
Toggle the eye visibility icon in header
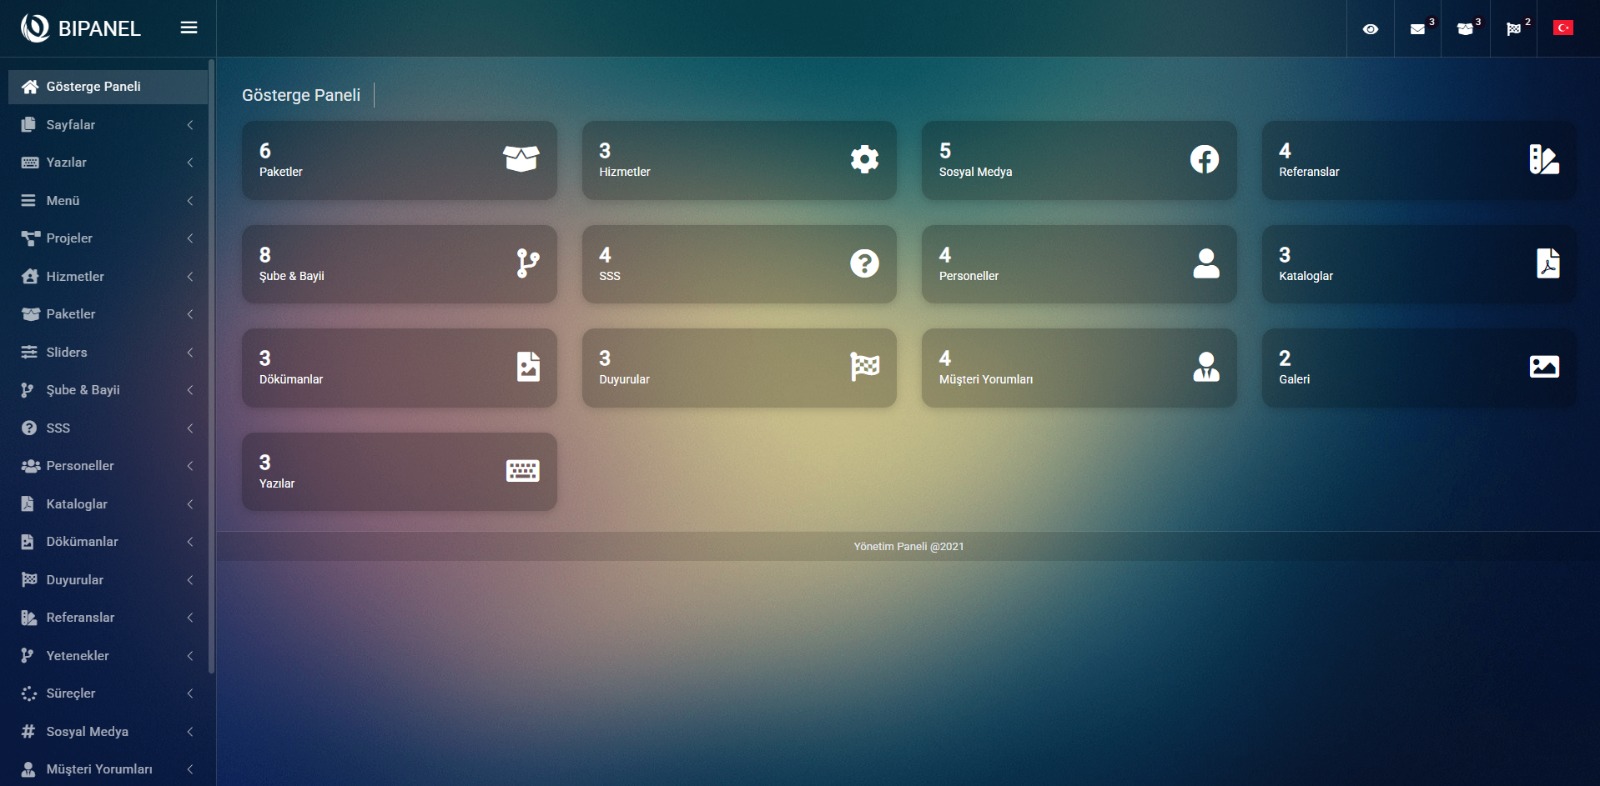1370,29
